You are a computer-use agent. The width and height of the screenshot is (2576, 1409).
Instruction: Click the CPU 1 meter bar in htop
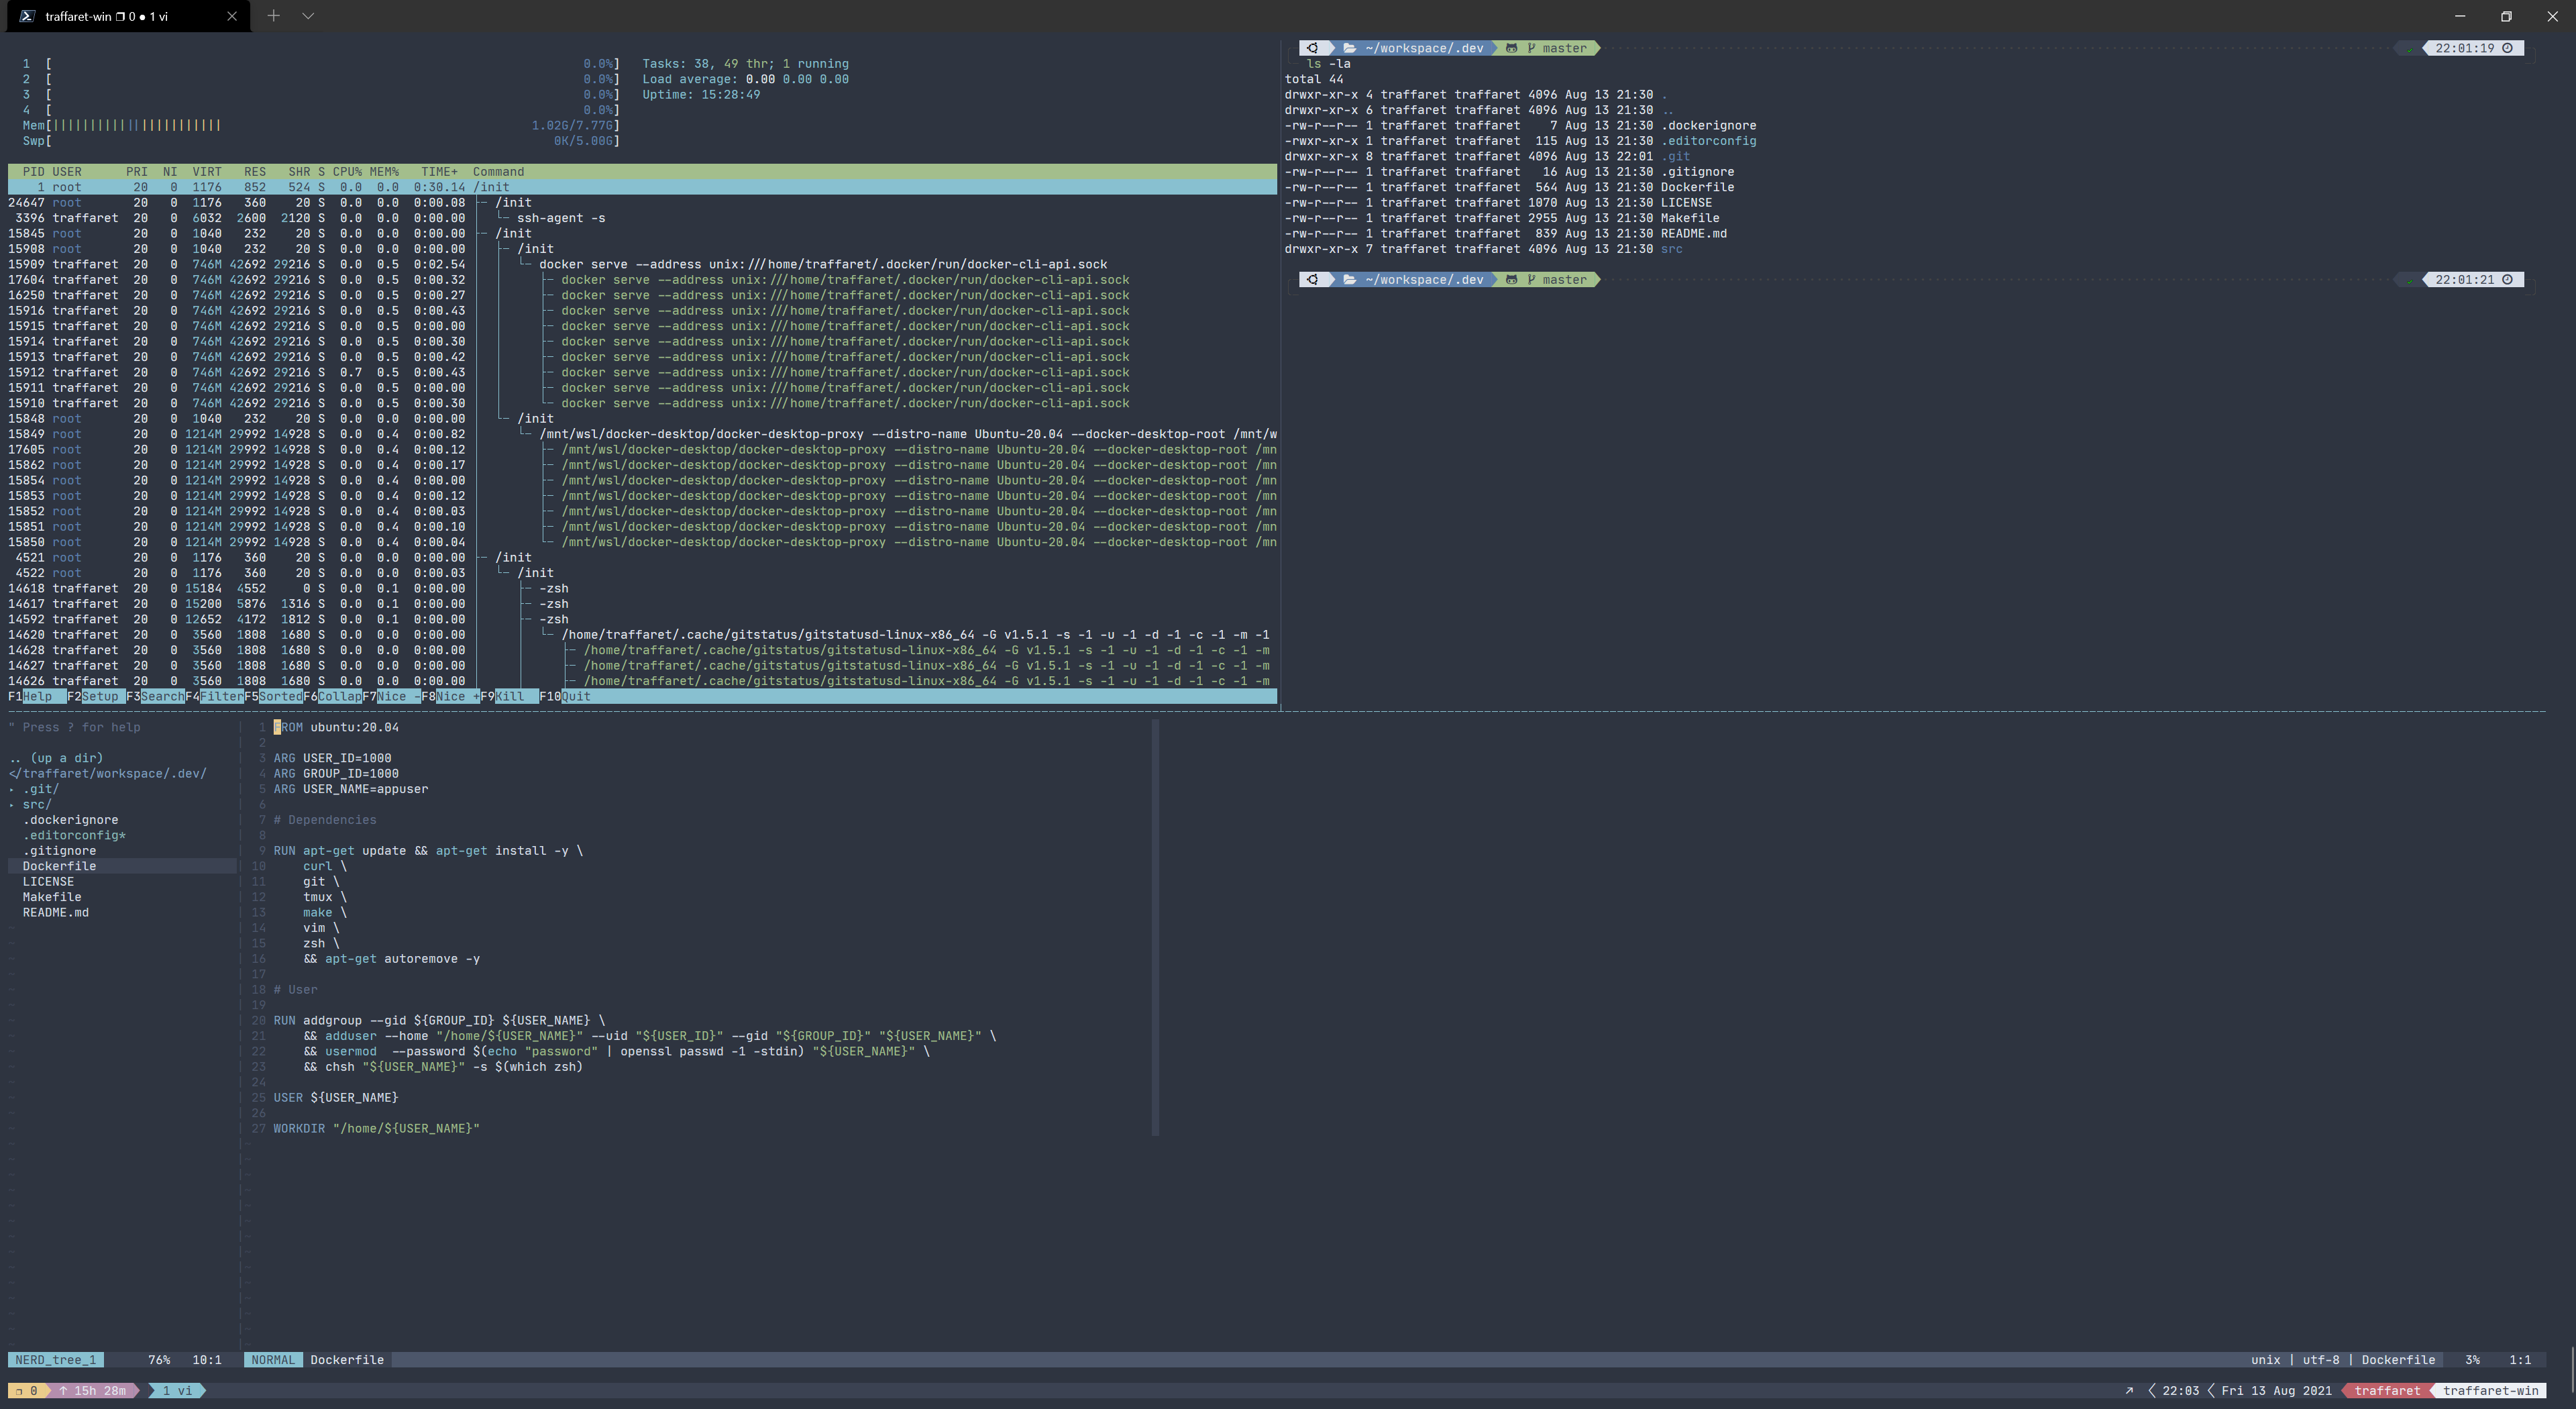coord(320,64)
